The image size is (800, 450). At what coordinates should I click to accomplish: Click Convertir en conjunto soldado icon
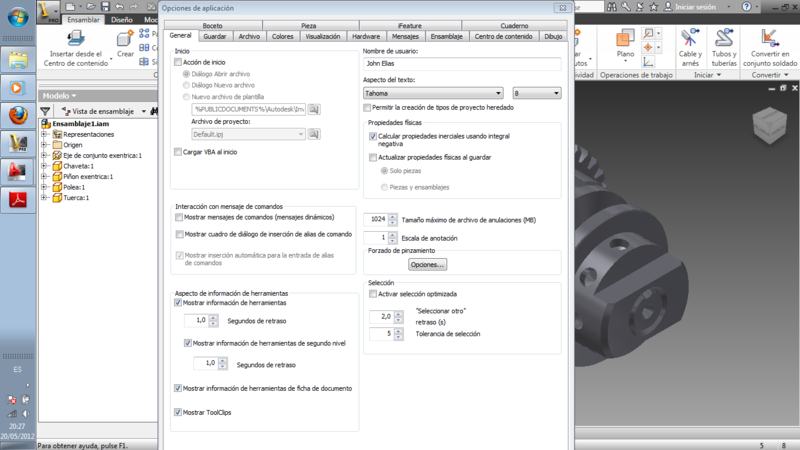point(769,38)
